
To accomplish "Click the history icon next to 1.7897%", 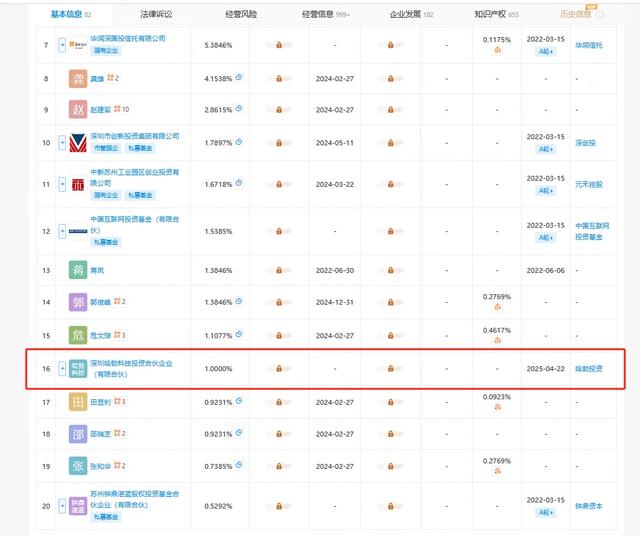I will point(239,142).
